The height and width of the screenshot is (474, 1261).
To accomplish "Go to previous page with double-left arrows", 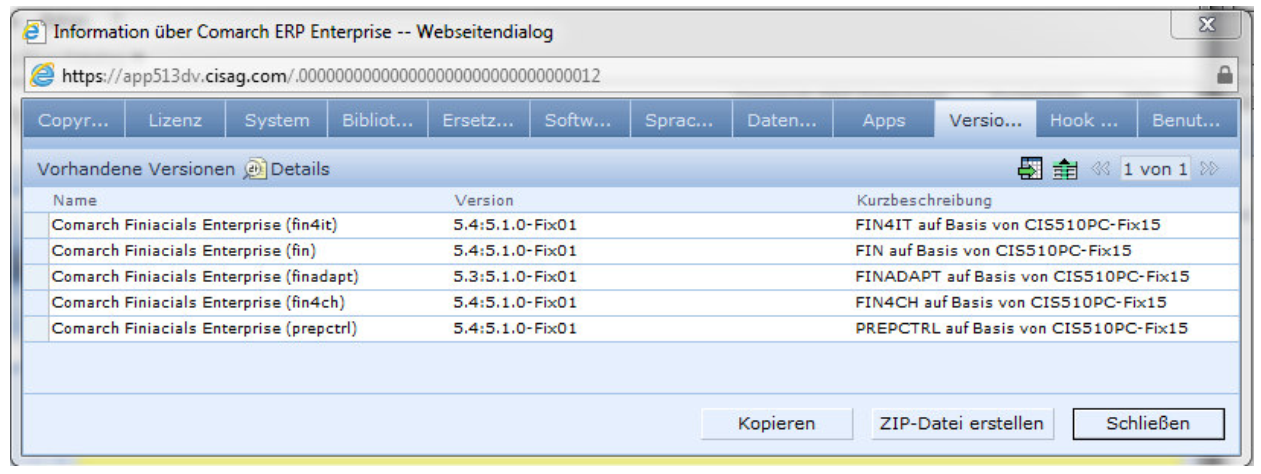I will [1100, 170].
